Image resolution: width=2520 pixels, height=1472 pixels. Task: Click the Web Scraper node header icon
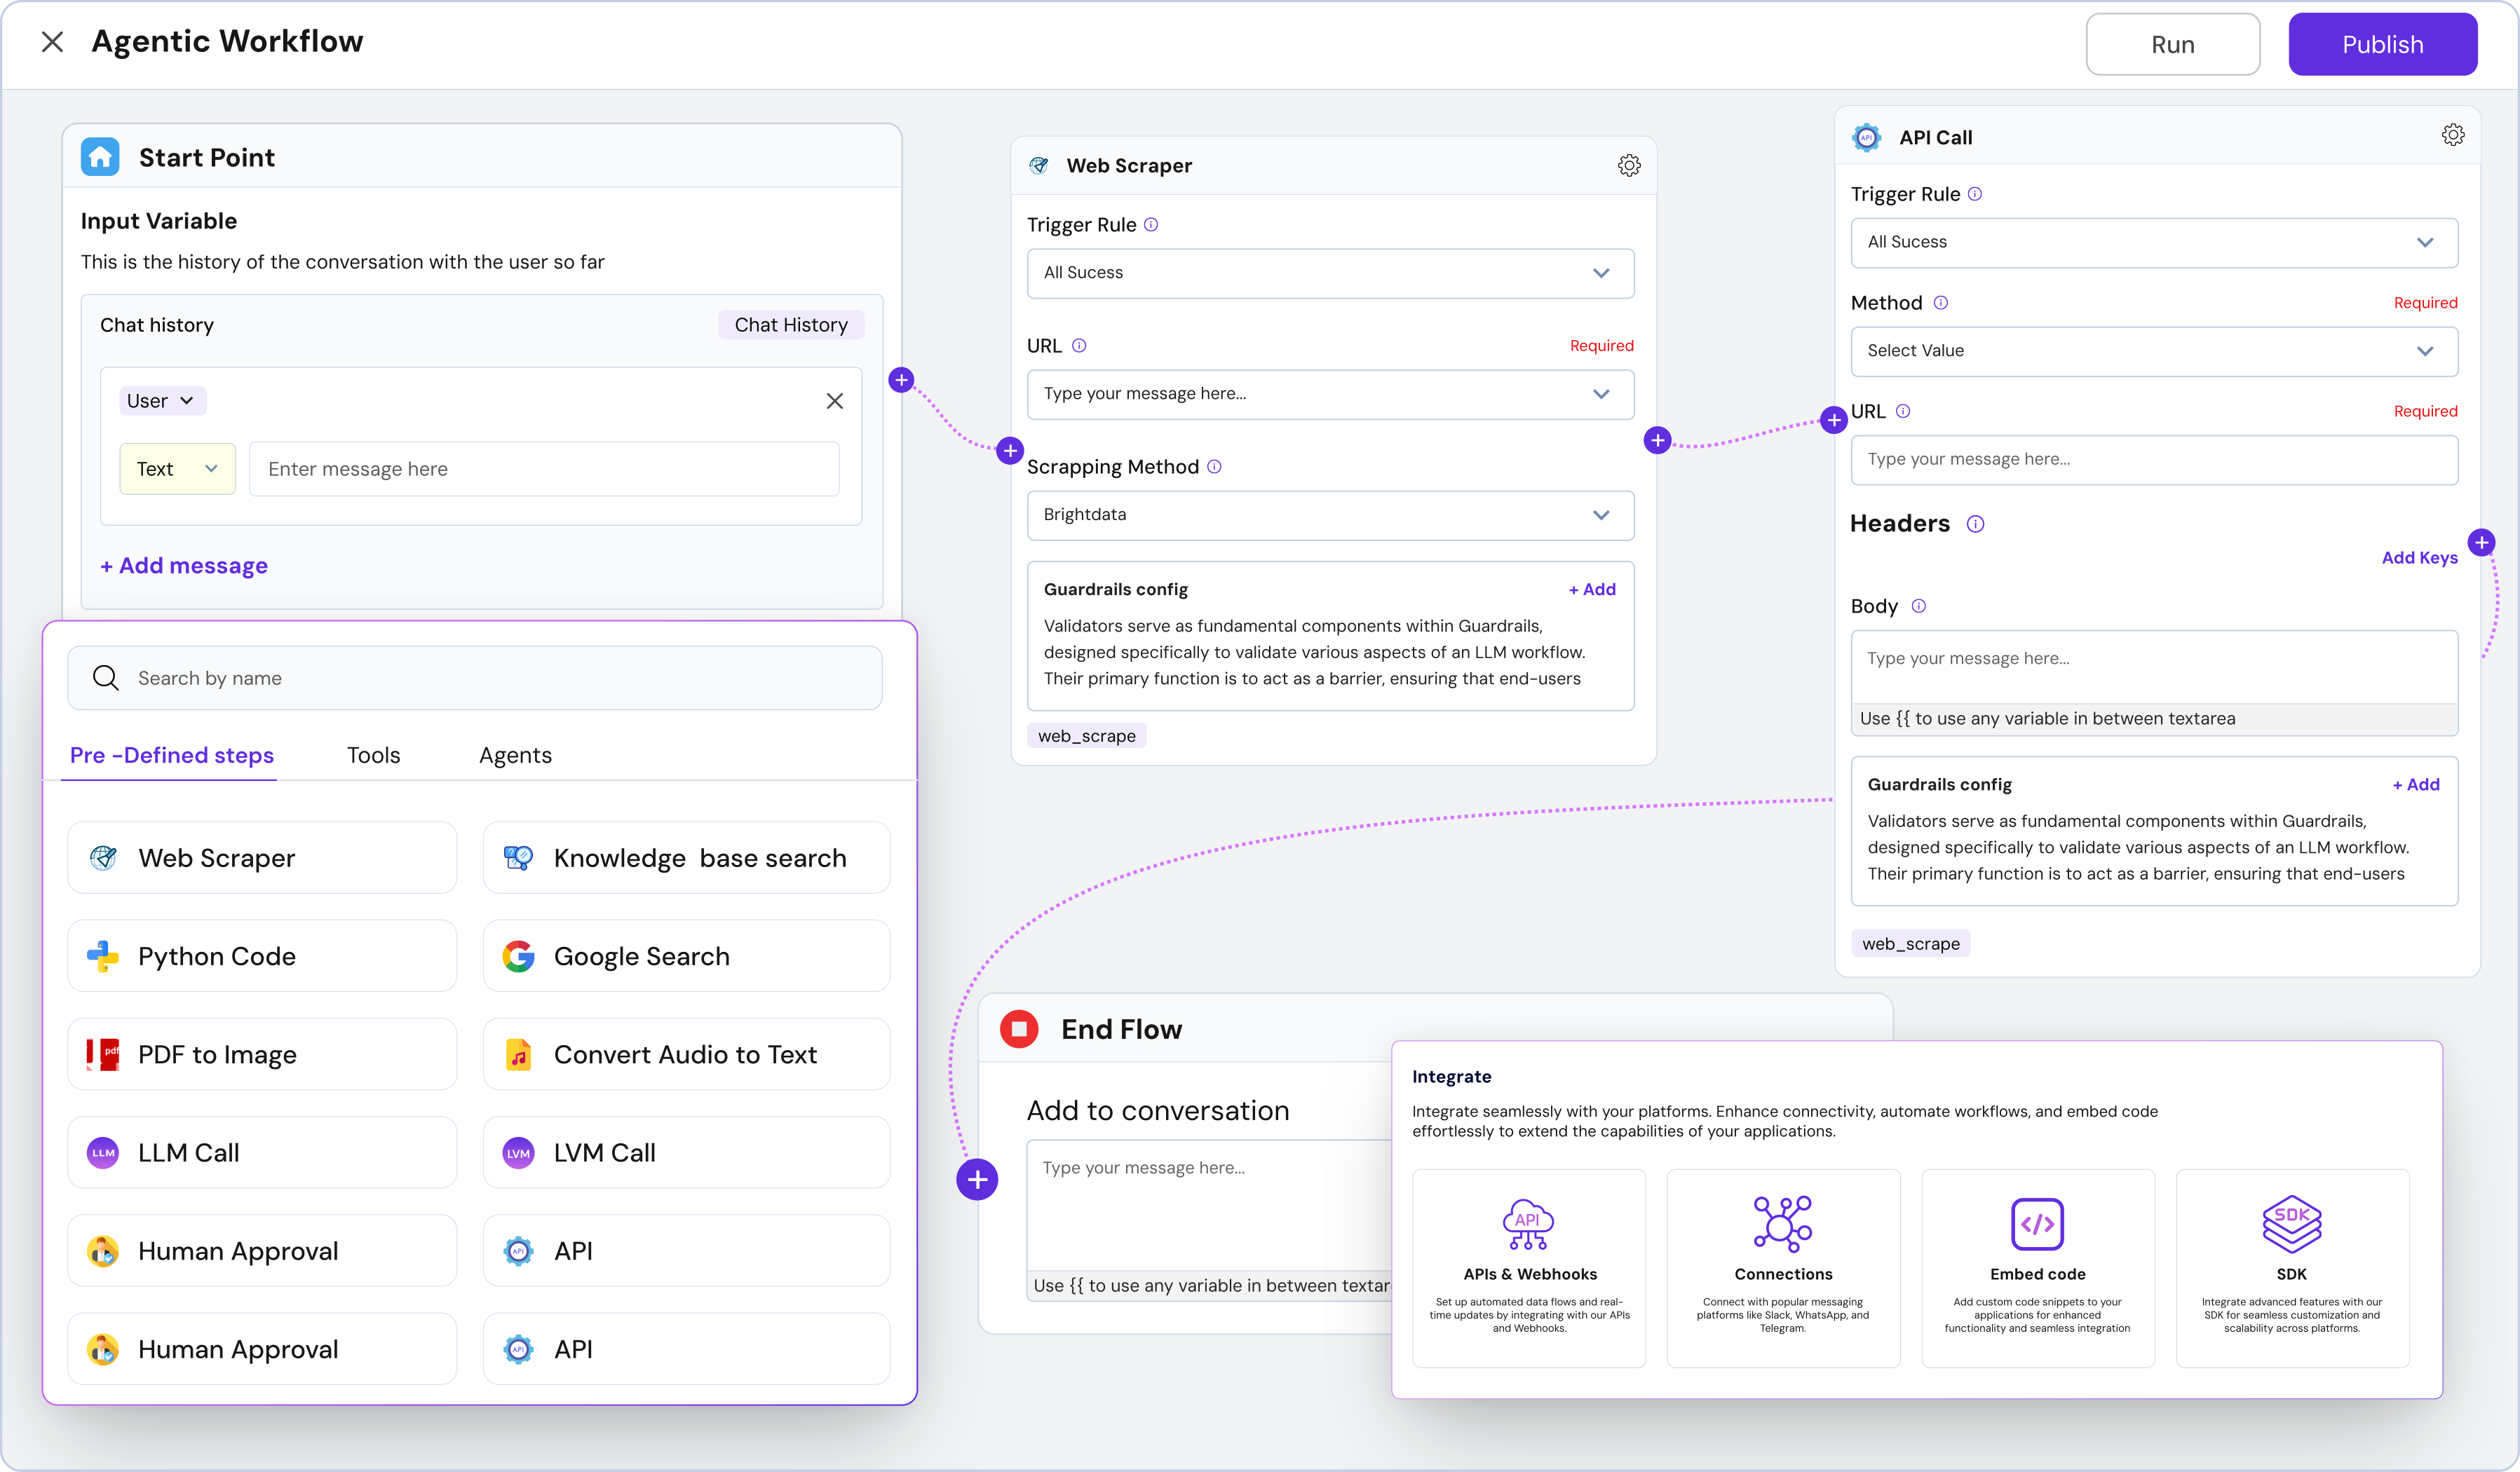1039,166
